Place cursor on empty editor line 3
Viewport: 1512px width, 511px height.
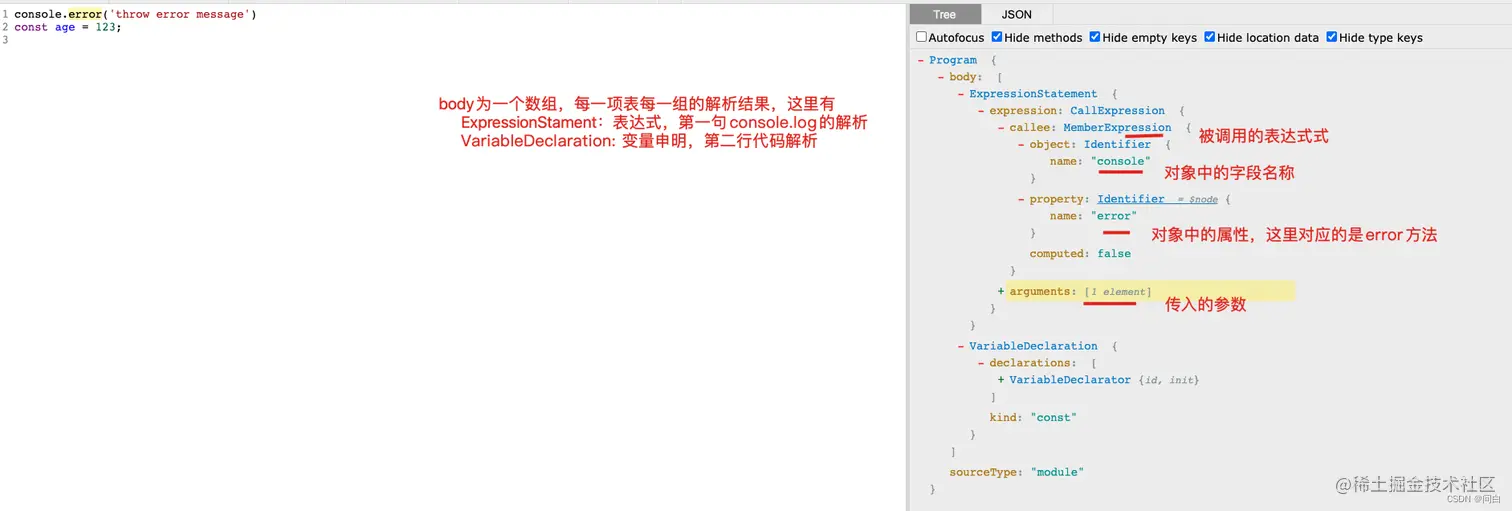[x=460, y=39]
